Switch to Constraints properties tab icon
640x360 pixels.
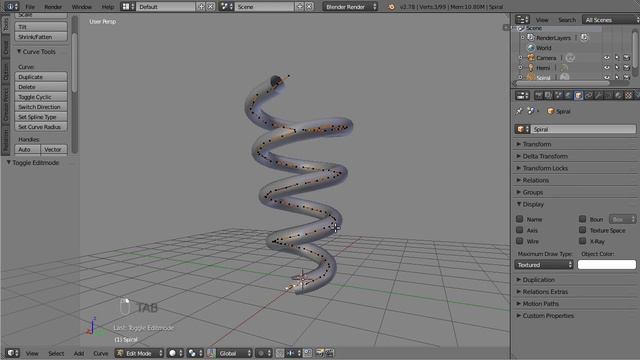pyautogui.click(x=588, y=96)
